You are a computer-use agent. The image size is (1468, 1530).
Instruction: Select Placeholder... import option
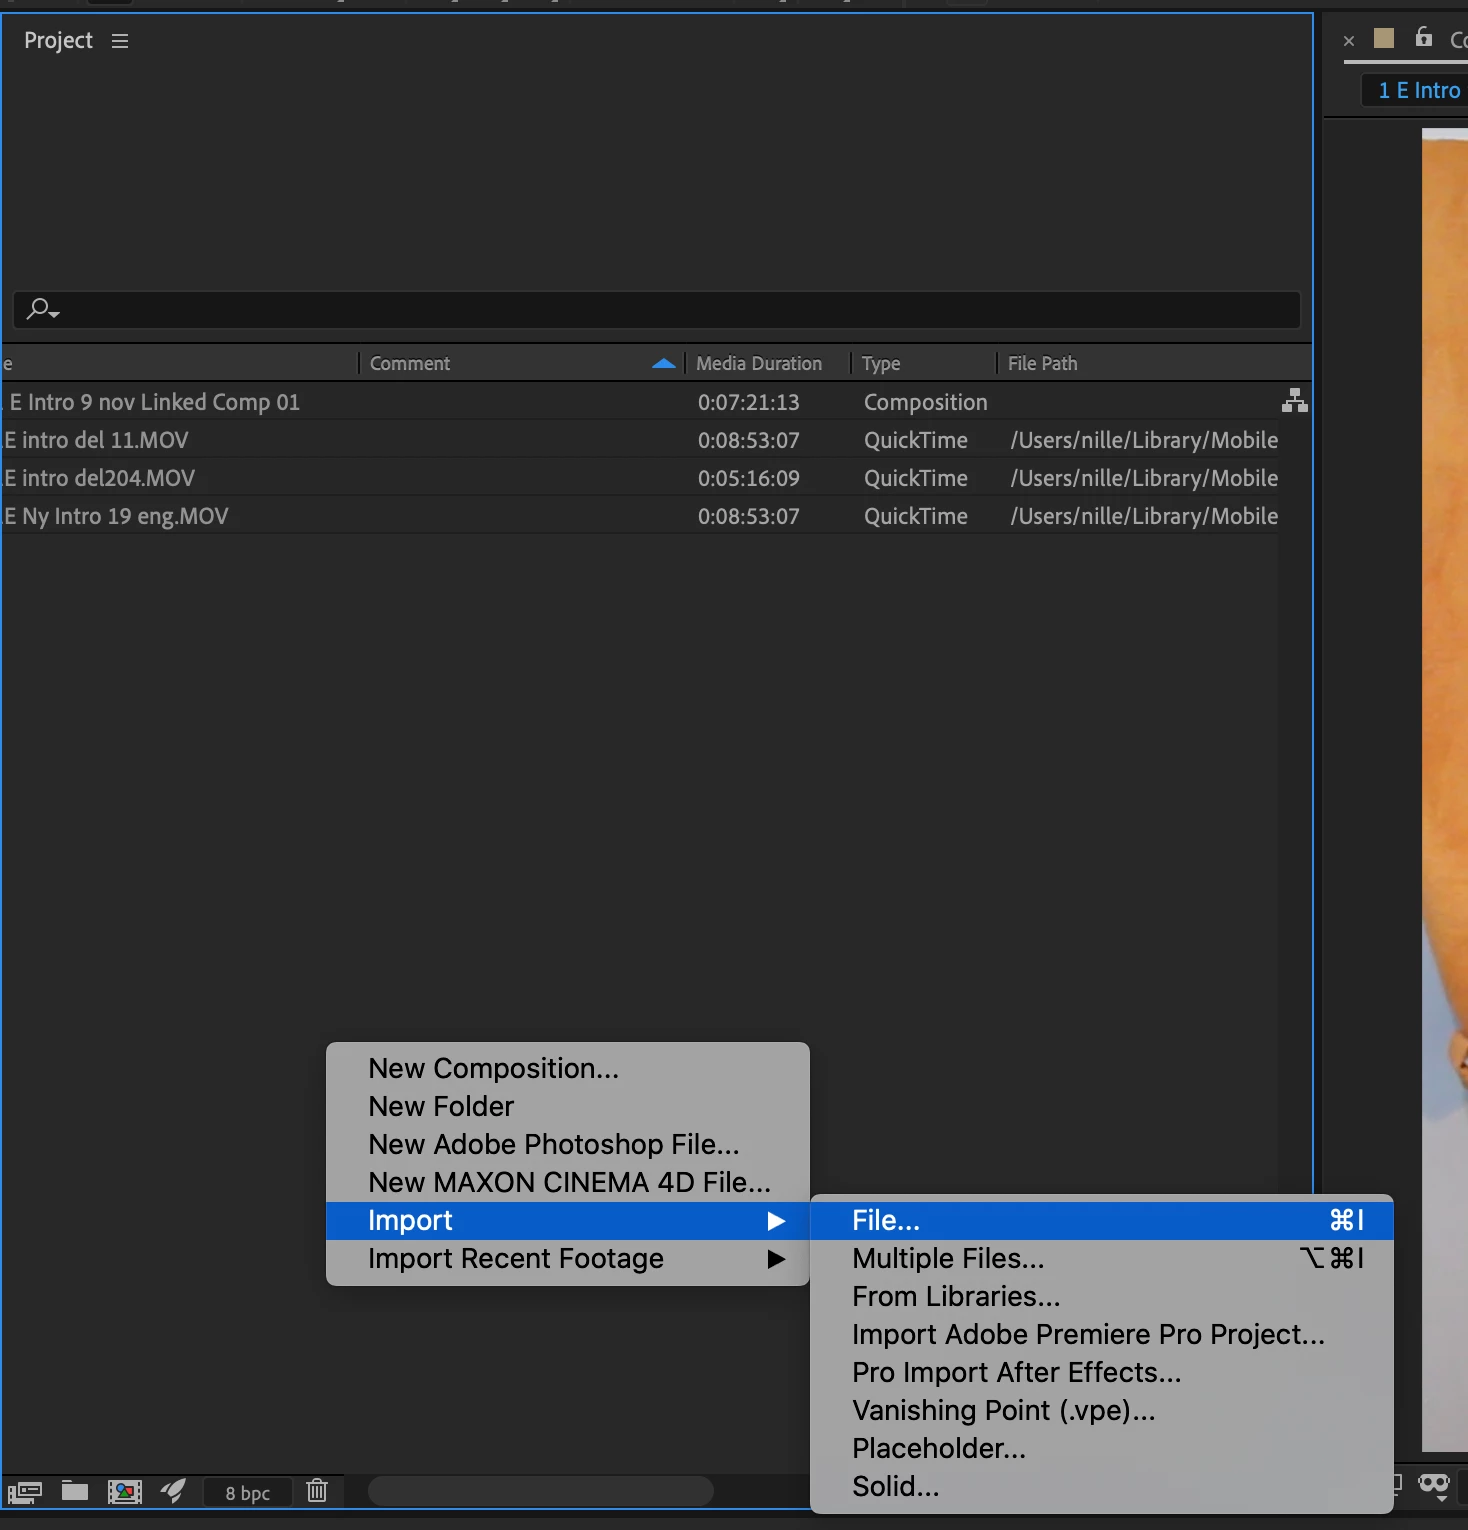(1102, 1448)
